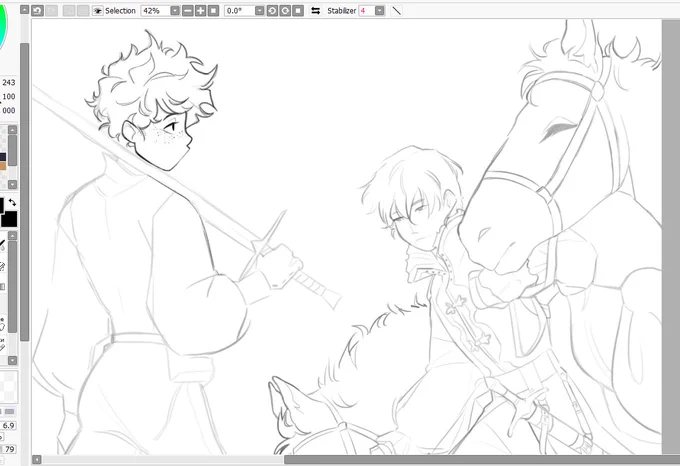
Task: Zoom out with the minus button
Action: [x=188, y=11]
